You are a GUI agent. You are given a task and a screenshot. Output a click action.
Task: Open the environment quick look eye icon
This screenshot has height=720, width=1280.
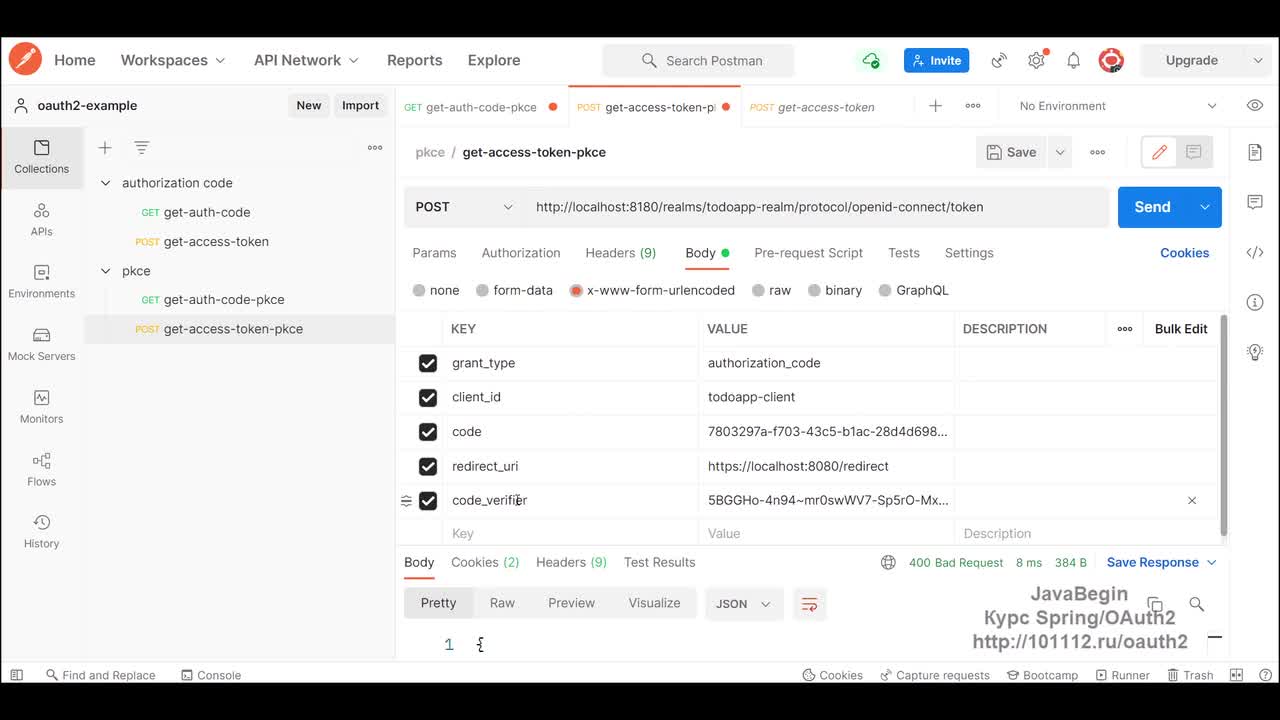pyautogui.click(x=1255, y=106)
